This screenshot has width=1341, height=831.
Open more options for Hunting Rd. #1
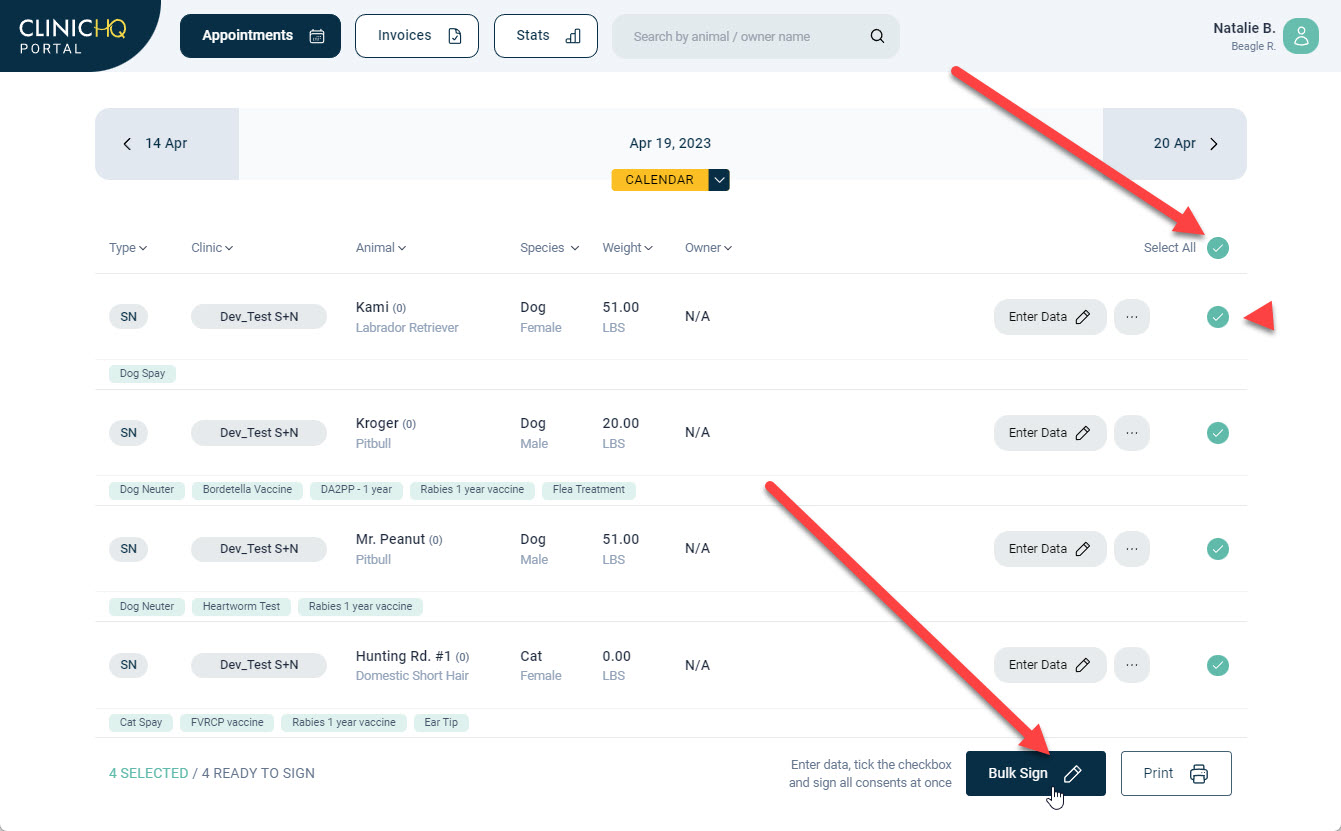point(1131,665)
